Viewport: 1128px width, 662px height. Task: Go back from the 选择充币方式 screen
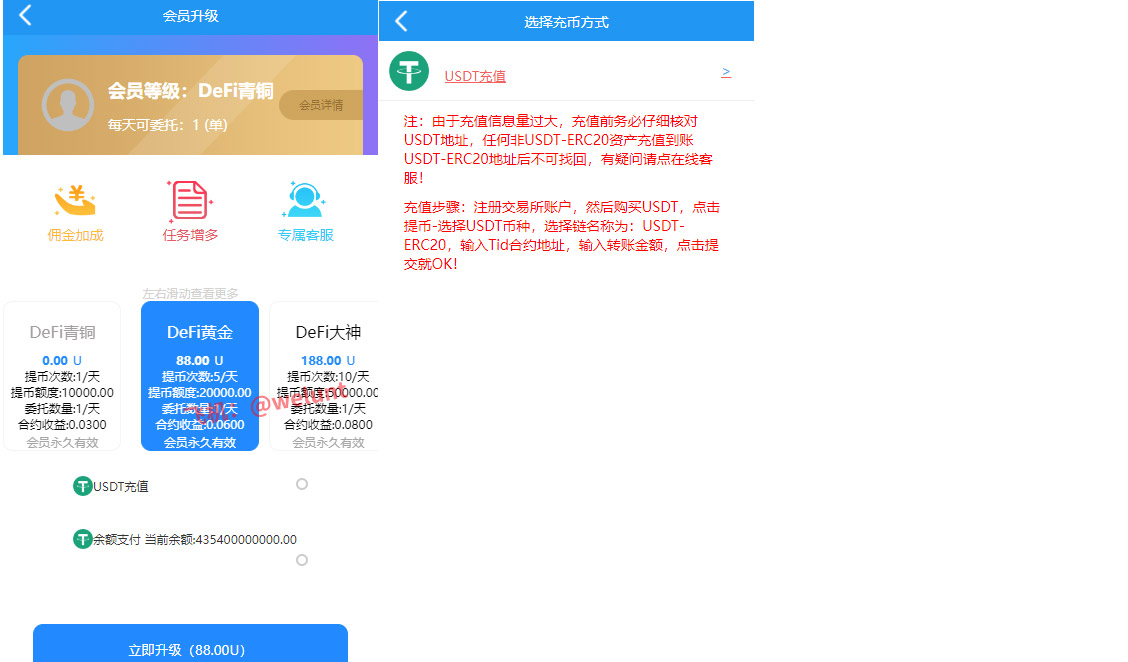tap(401, 22)
